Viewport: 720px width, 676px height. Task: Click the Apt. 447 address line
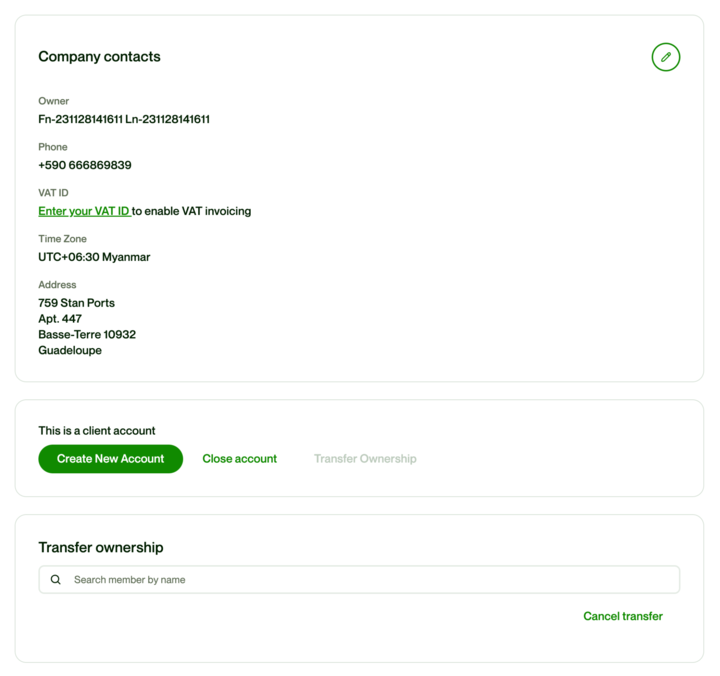point(60,319)
